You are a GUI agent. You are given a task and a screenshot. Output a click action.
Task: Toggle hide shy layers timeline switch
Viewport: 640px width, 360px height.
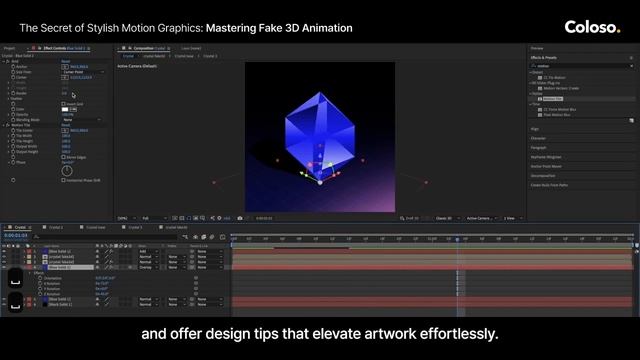tap(196, 237)
